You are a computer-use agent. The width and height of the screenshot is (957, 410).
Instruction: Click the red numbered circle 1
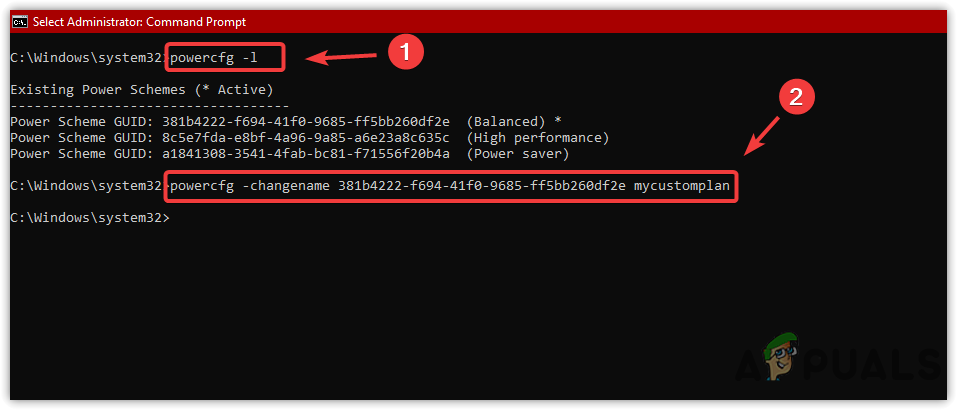403,54
